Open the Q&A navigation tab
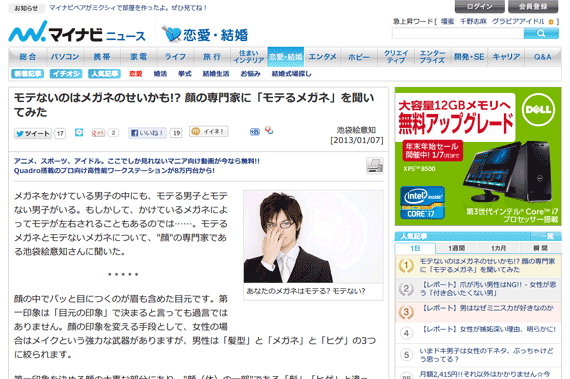 click(543, 57)
